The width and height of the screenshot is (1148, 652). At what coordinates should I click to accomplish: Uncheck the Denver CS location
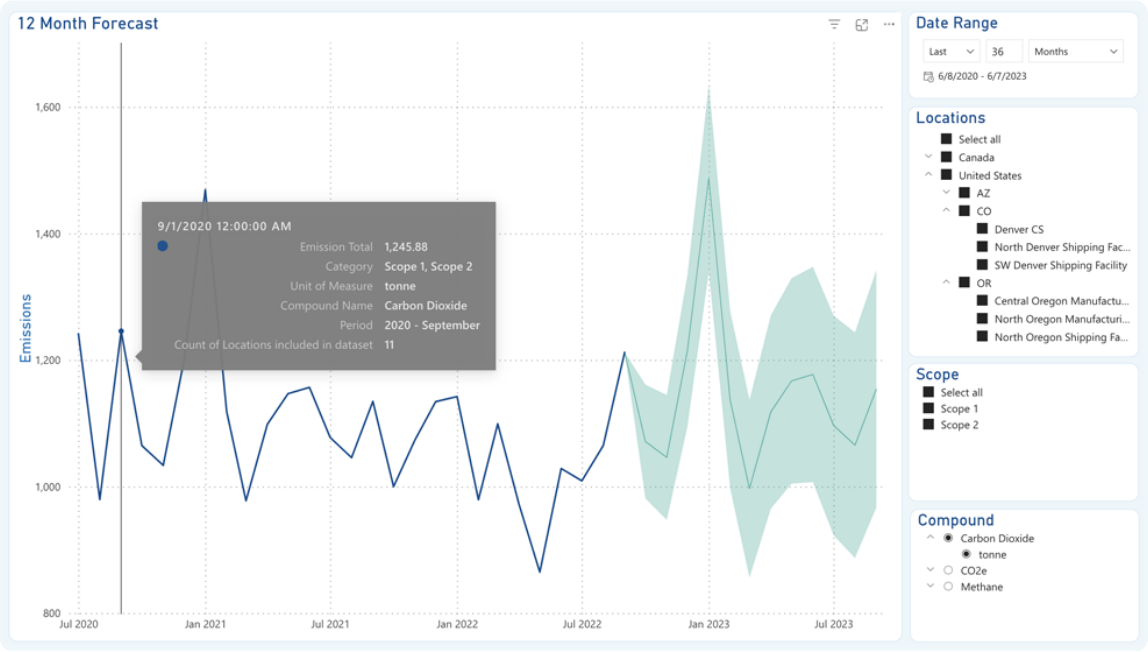point(982,229)
